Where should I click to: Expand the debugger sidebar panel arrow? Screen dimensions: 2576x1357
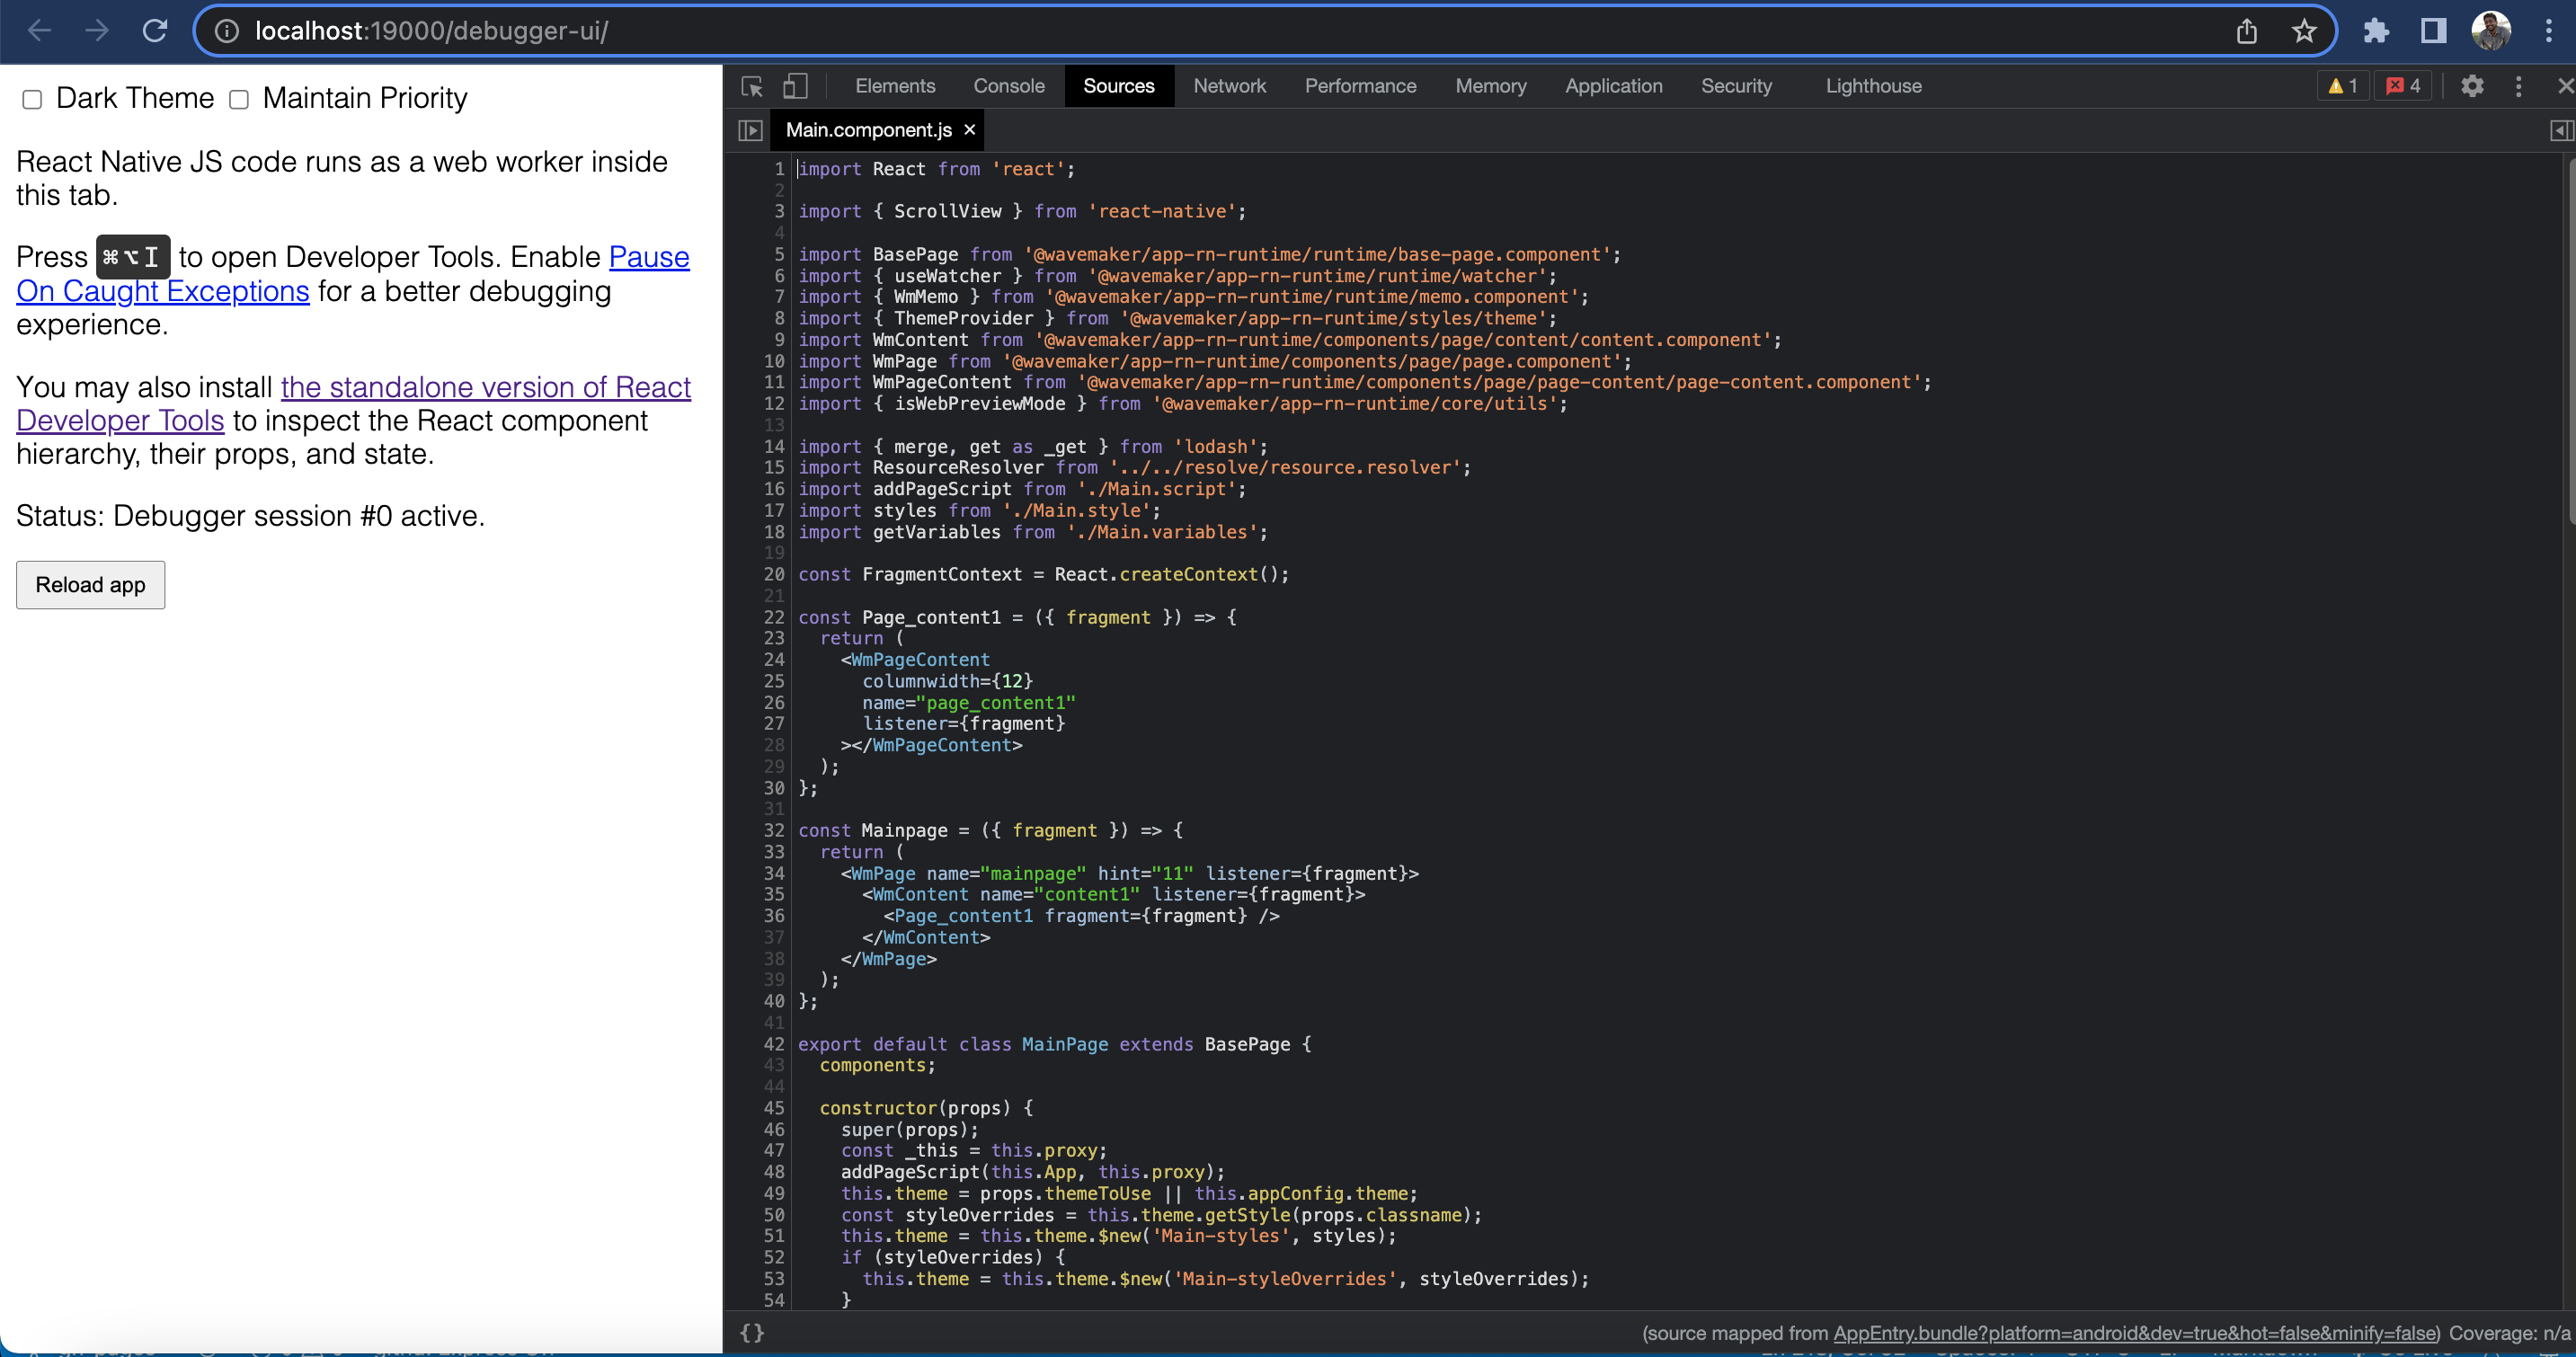tap(2560, 130)
